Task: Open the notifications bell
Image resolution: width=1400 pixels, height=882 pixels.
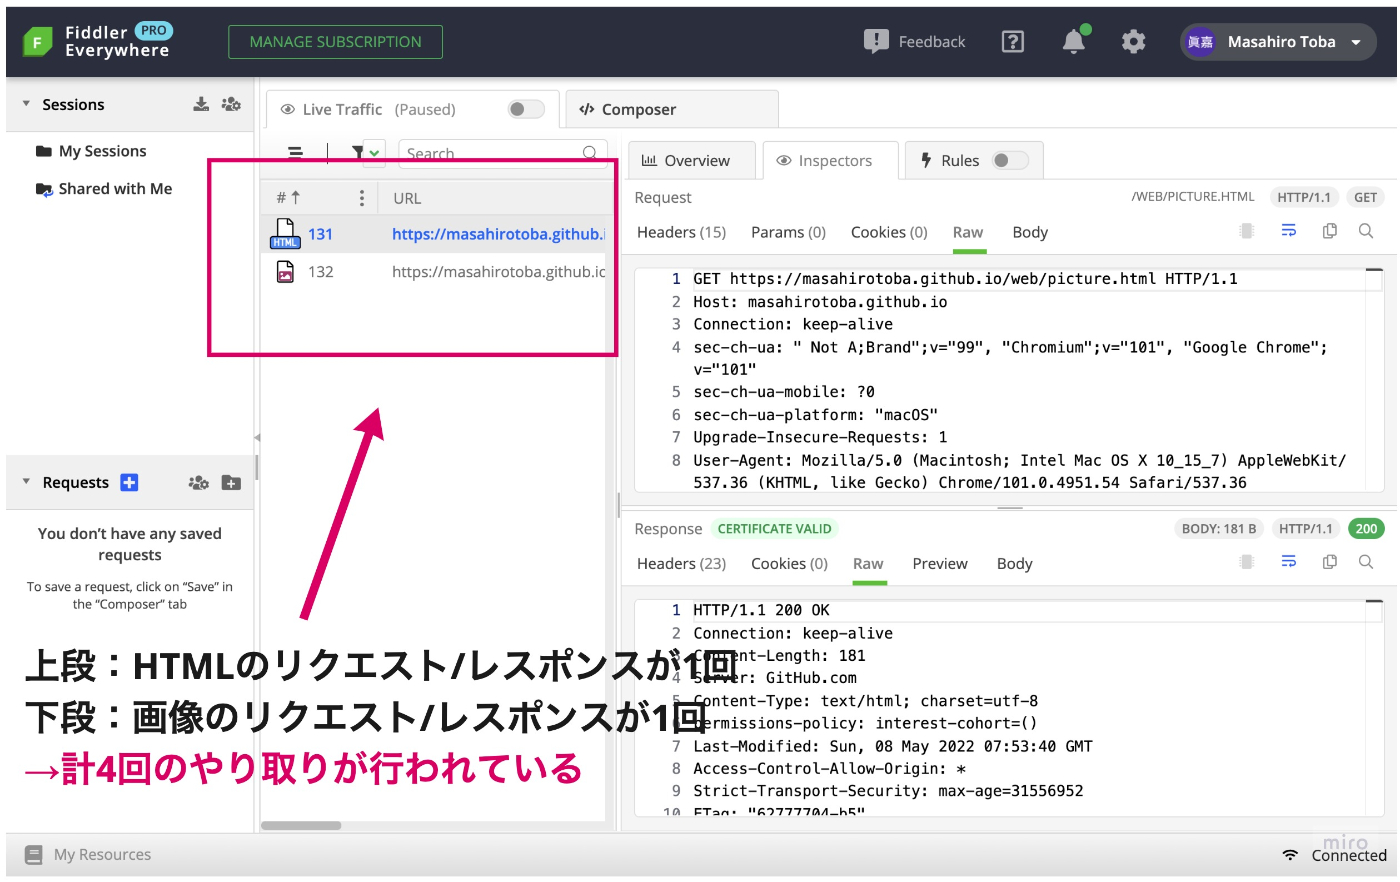Action: click(x=1074, y=41)
